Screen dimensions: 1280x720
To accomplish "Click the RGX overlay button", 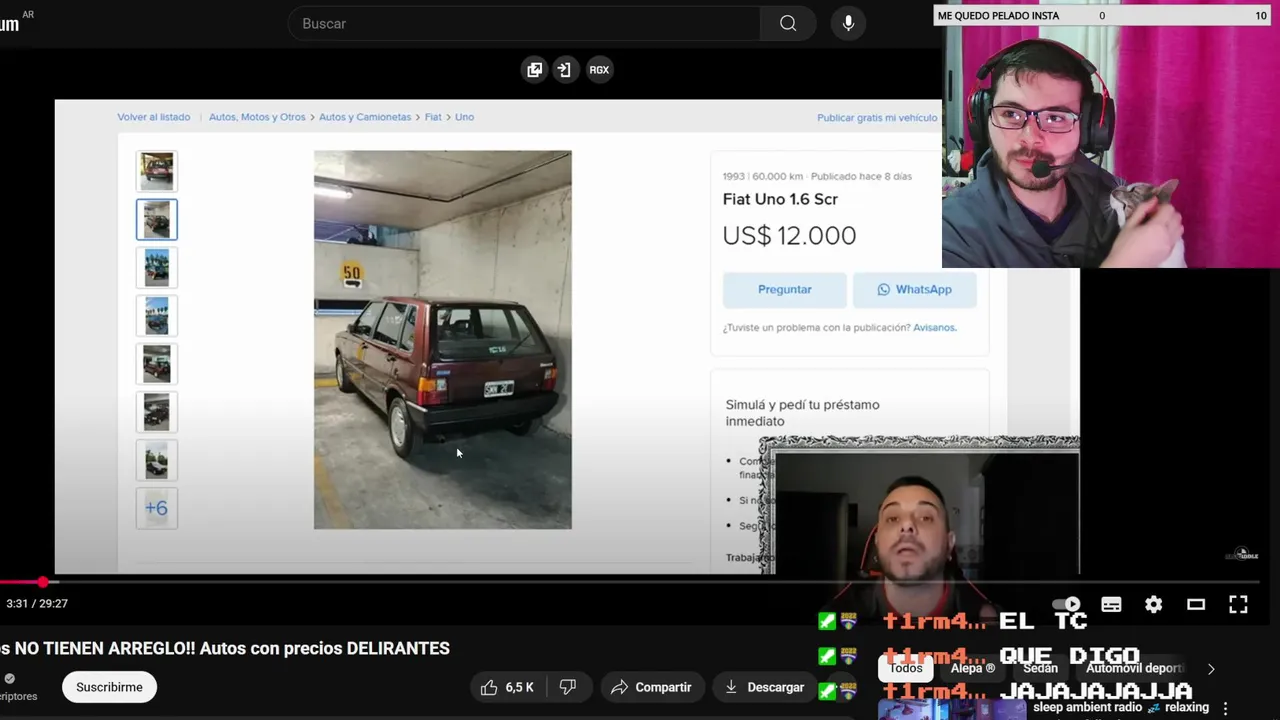I will point(599,70).
